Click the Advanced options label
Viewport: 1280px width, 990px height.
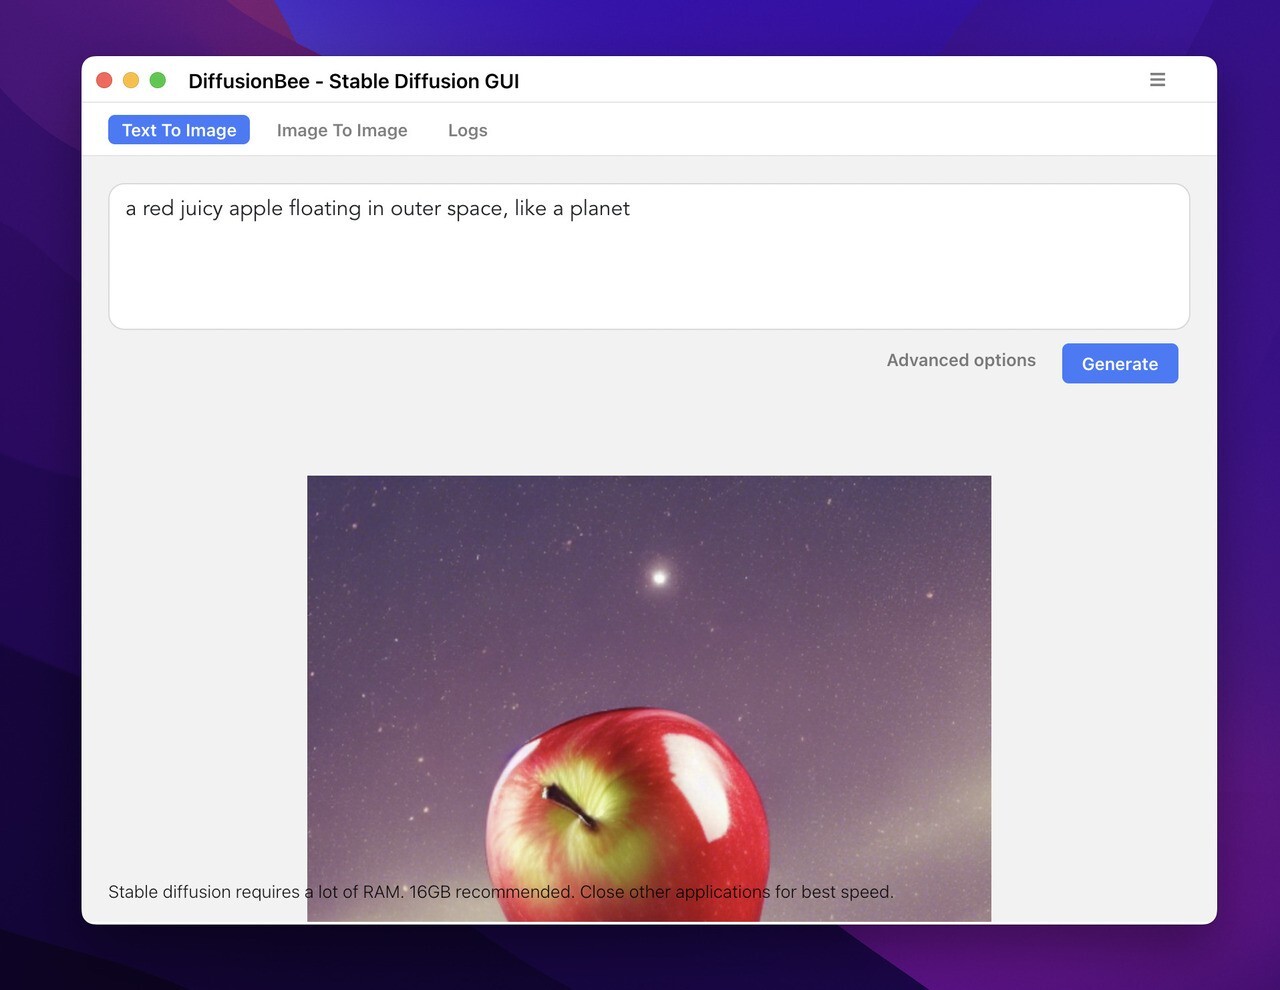pos(960,360)
